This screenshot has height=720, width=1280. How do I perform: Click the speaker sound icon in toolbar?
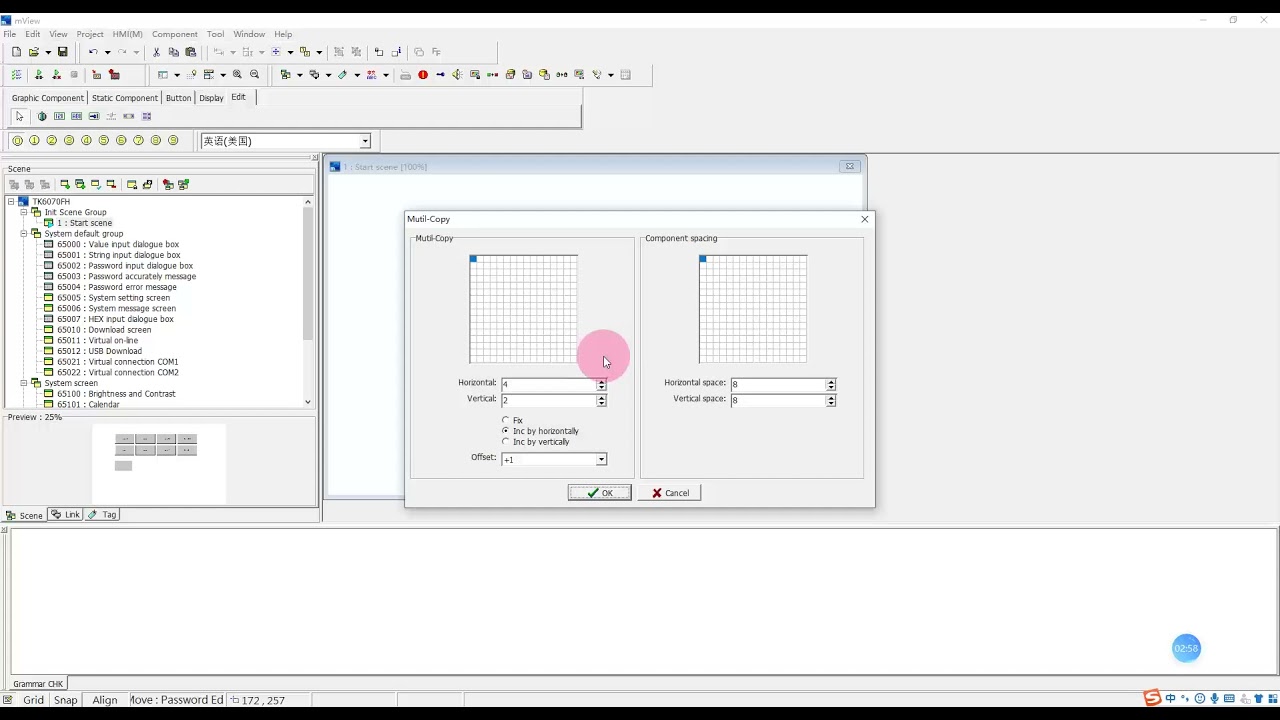(x=457, y=75)
